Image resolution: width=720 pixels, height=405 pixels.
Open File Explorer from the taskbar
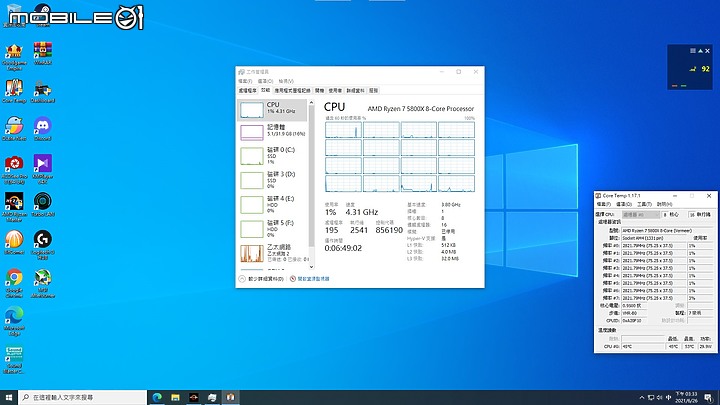click(x=175, y=397)
